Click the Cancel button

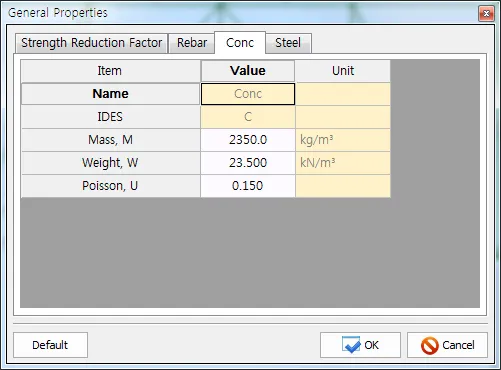[x=447, y=345]
